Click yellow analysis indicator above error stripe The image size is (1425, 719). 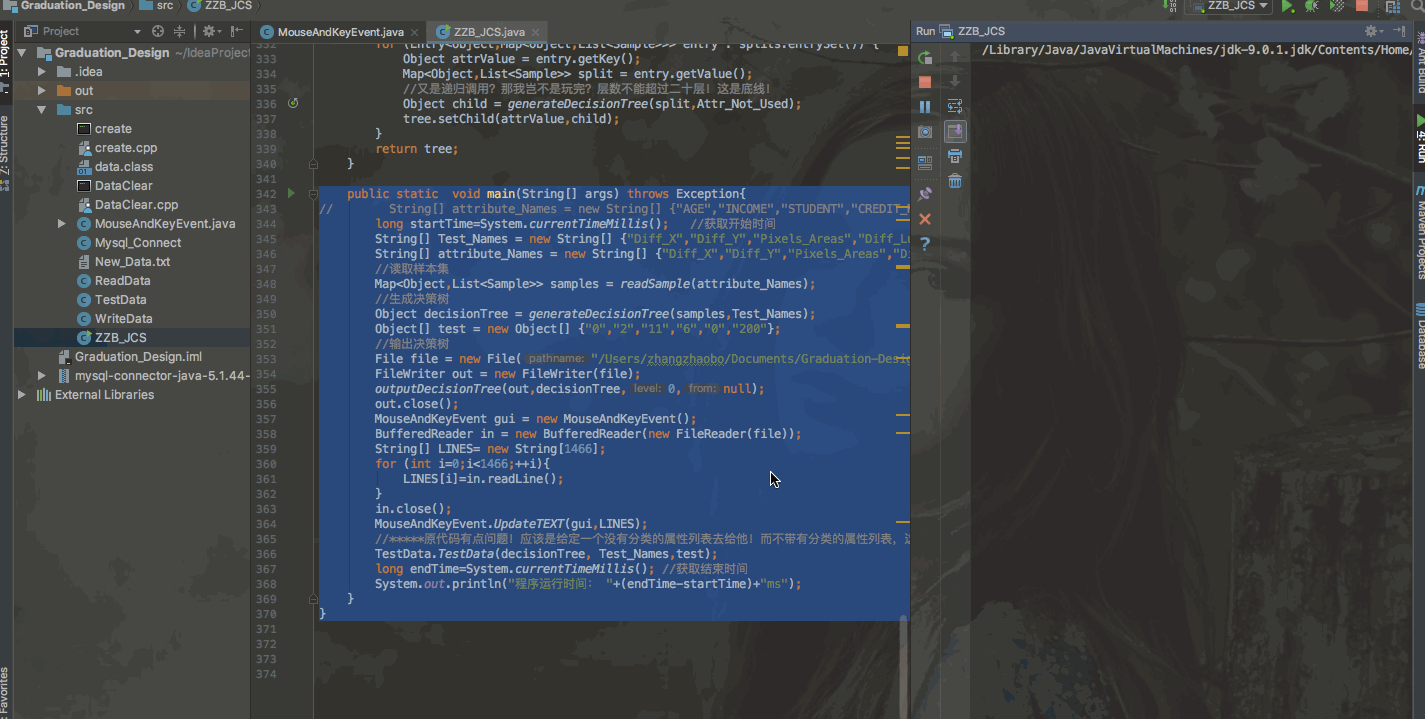[x=903, y=50]
